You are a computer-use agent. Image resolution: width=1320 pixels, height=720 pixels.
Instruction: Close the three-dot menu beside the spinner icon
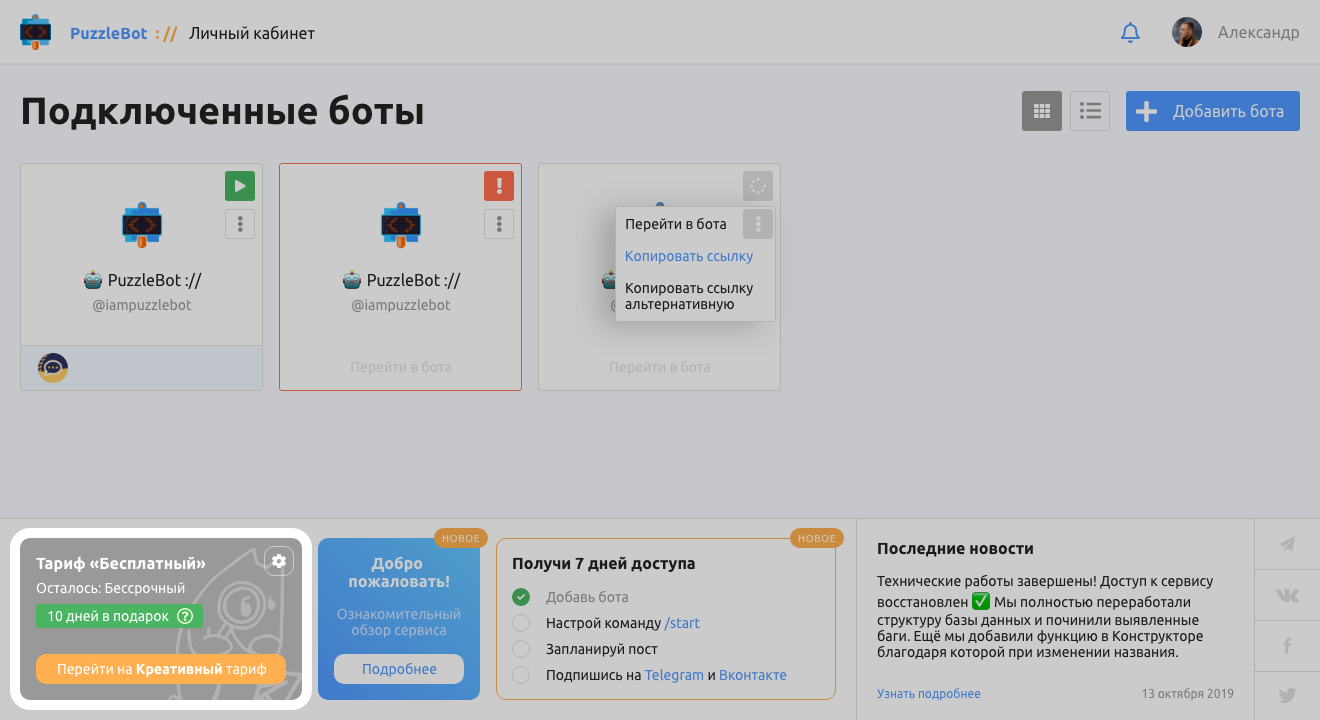tap(758, 224)
